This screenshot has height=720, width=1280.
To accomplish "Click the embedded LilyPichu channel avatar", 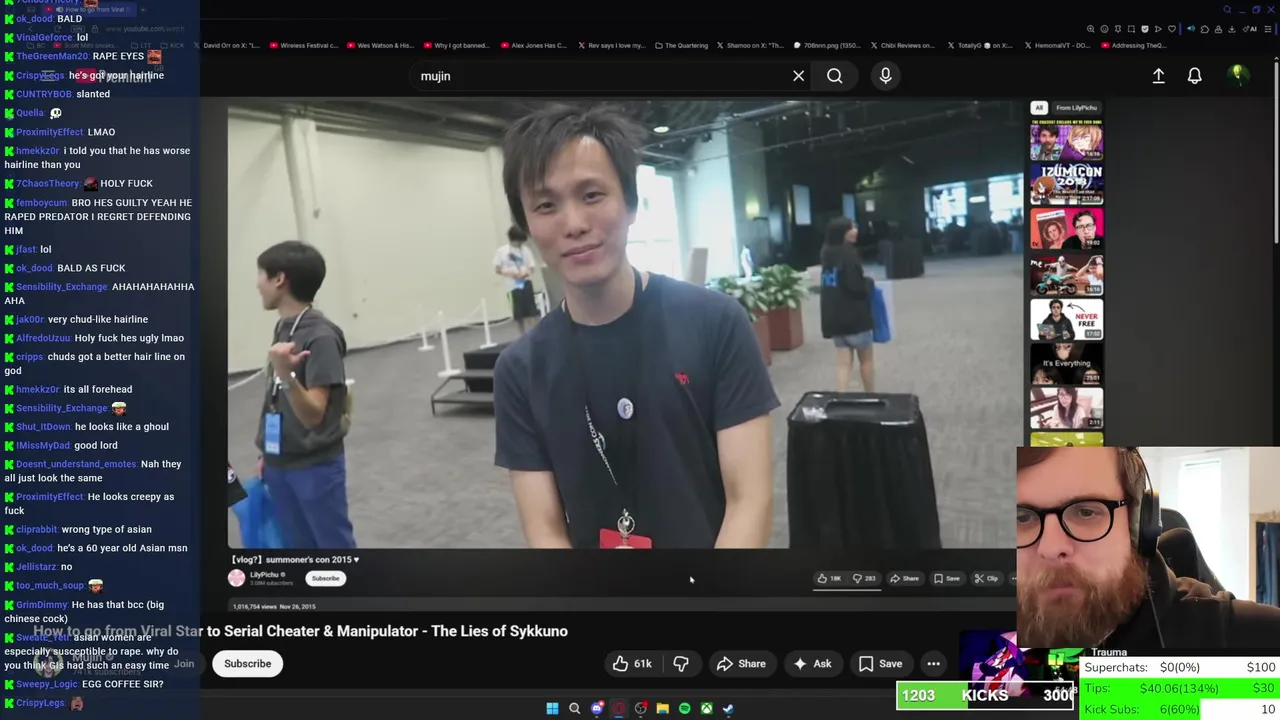I will click(x=237, y=578).
